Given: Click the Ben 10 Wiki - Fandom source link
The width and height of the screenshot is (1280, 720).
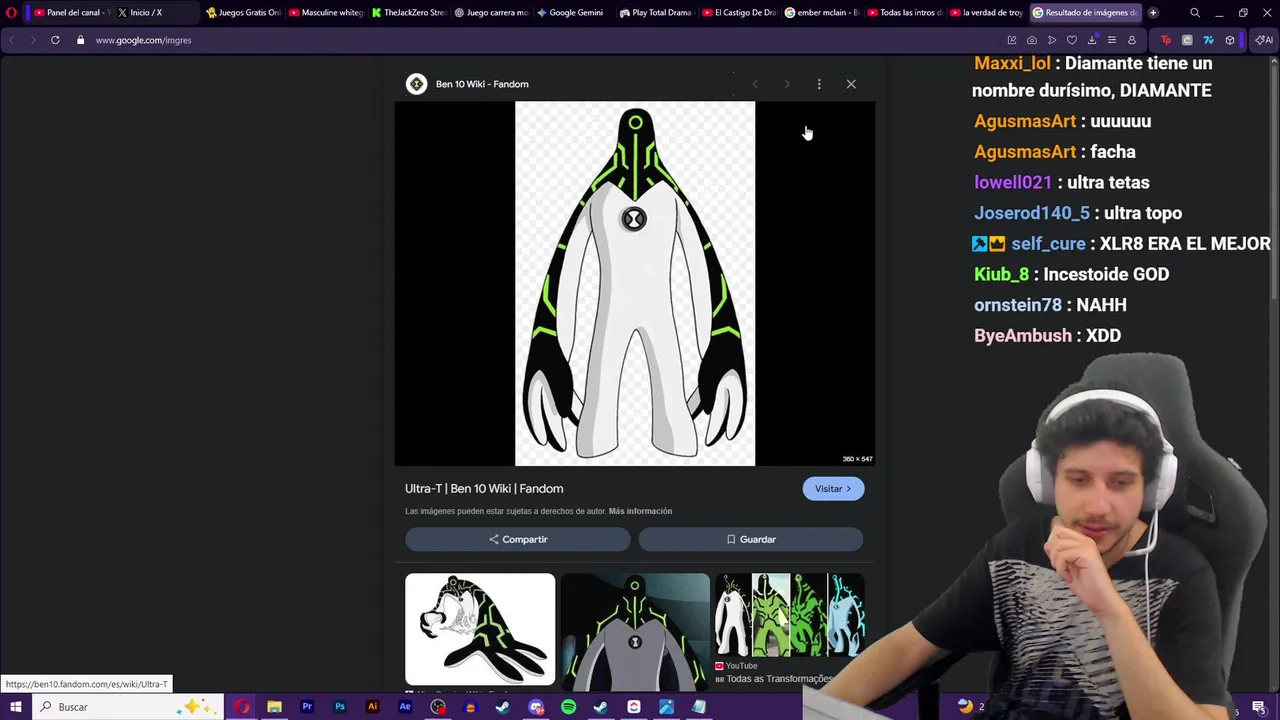Looking at the screenshot, I should 467,84.
